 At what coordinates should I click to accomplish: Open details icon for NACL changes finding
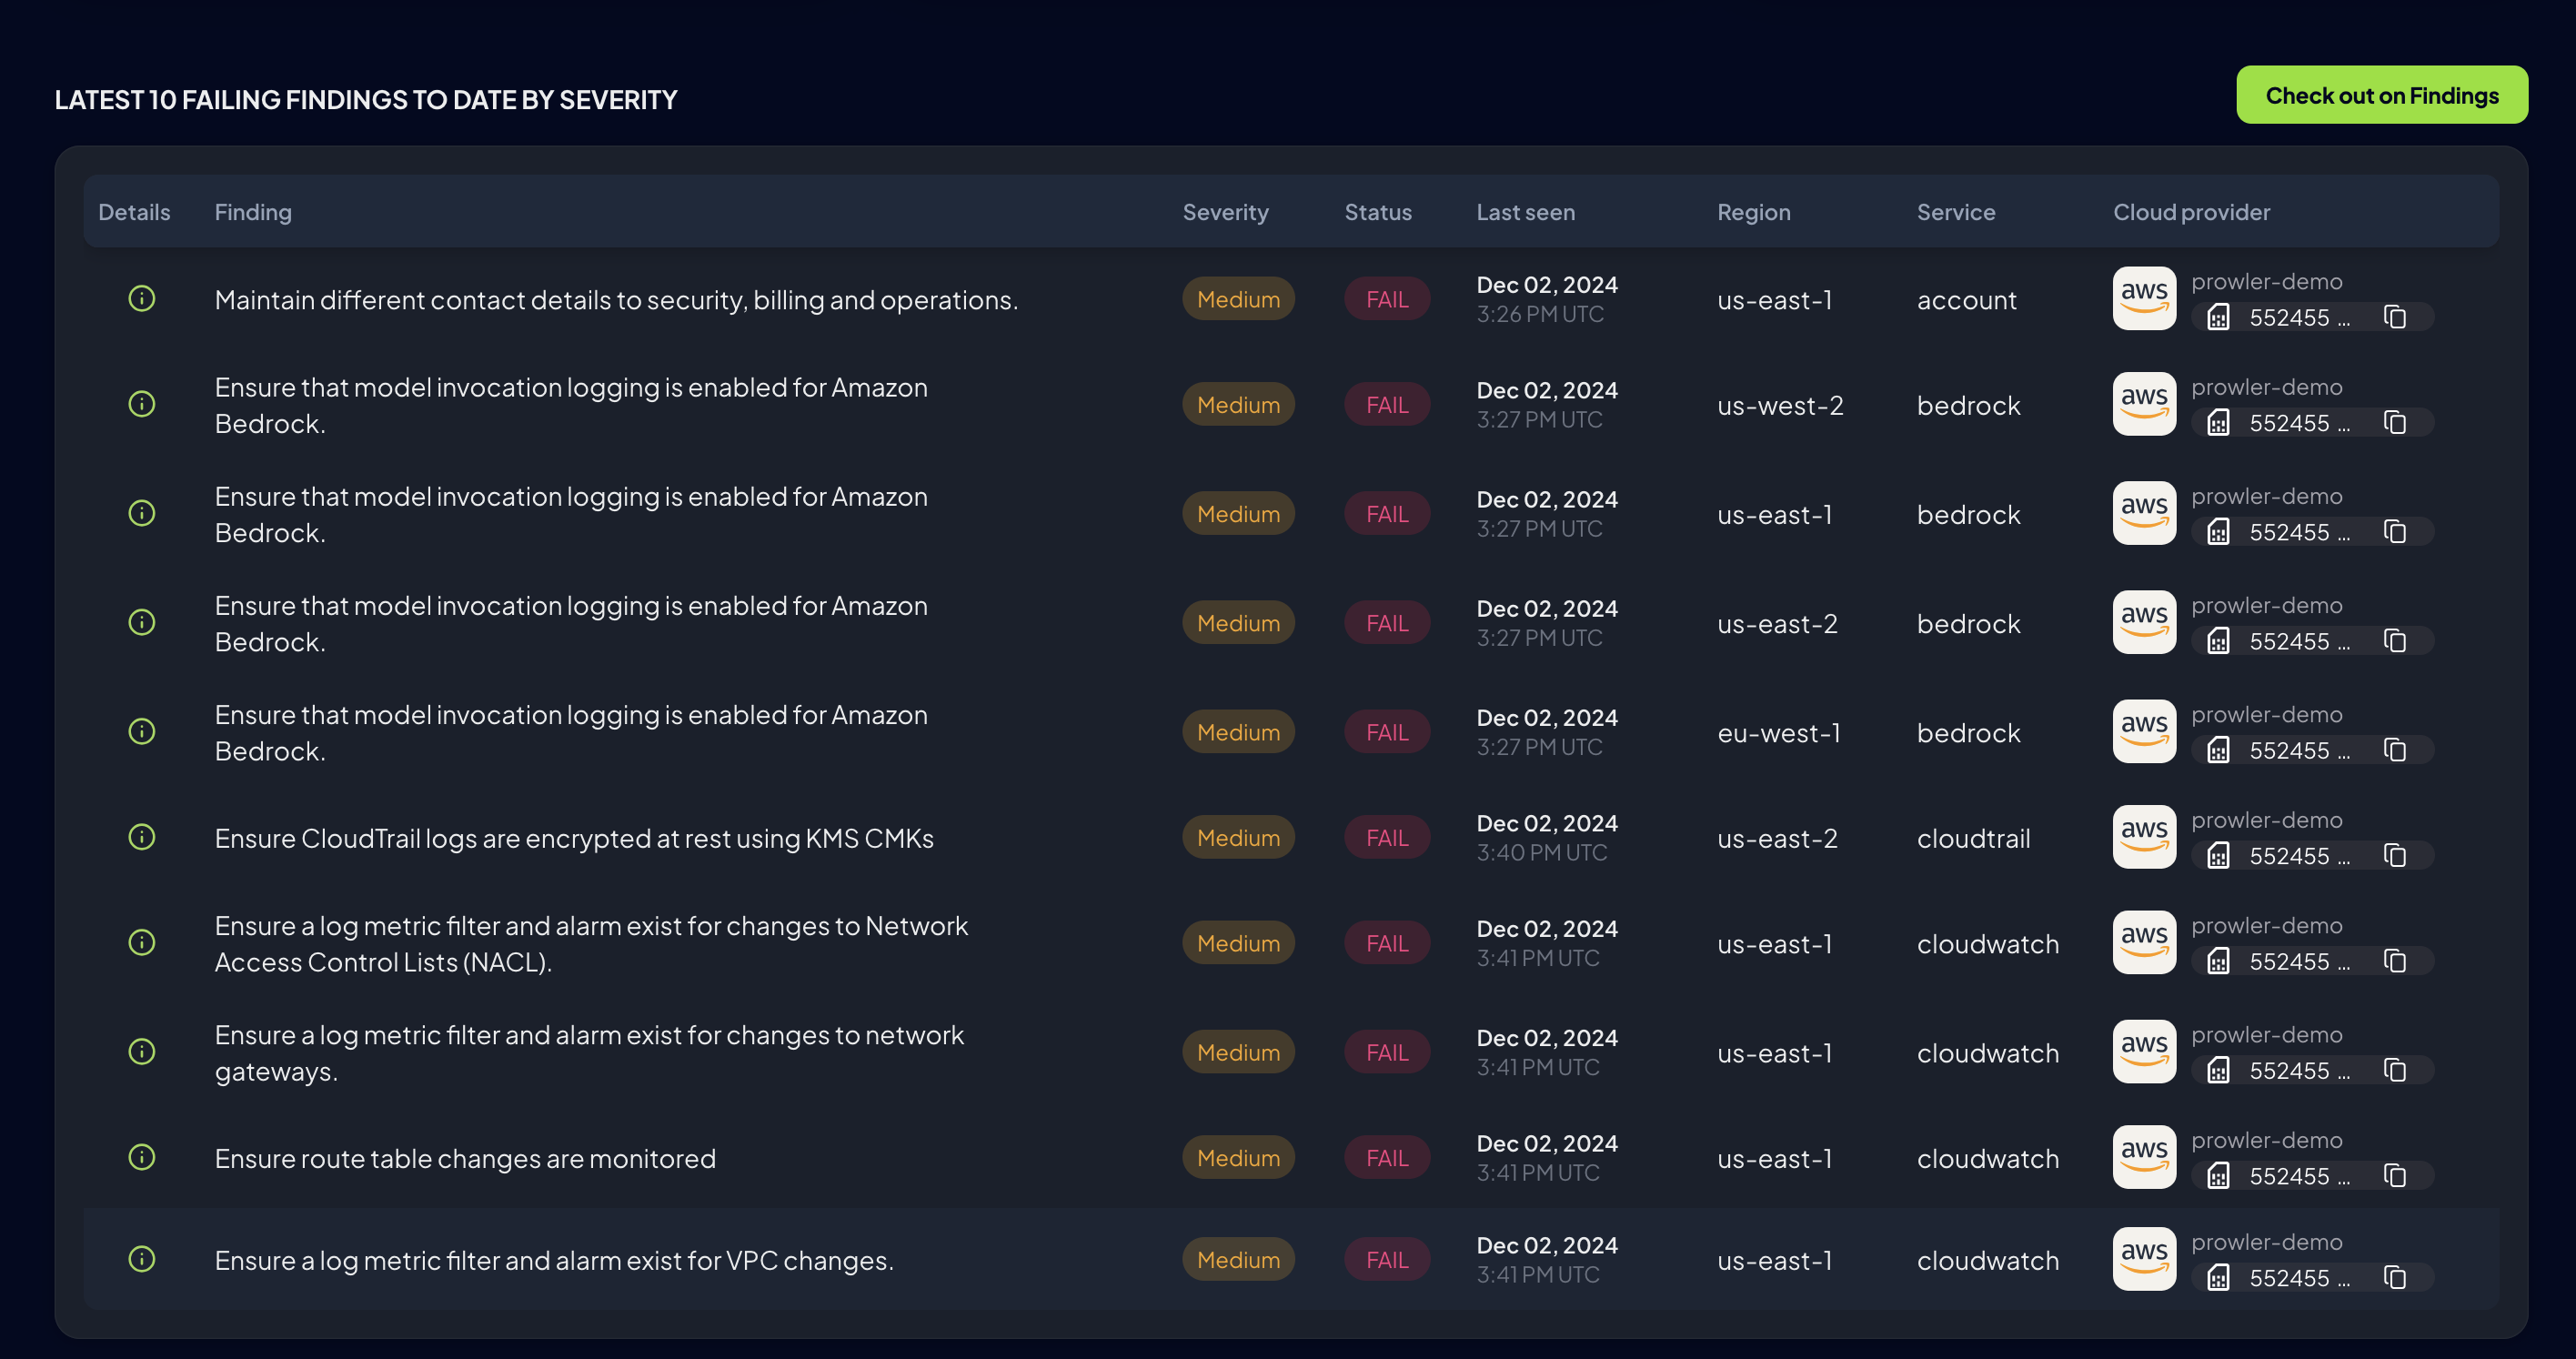click(142, 943)
